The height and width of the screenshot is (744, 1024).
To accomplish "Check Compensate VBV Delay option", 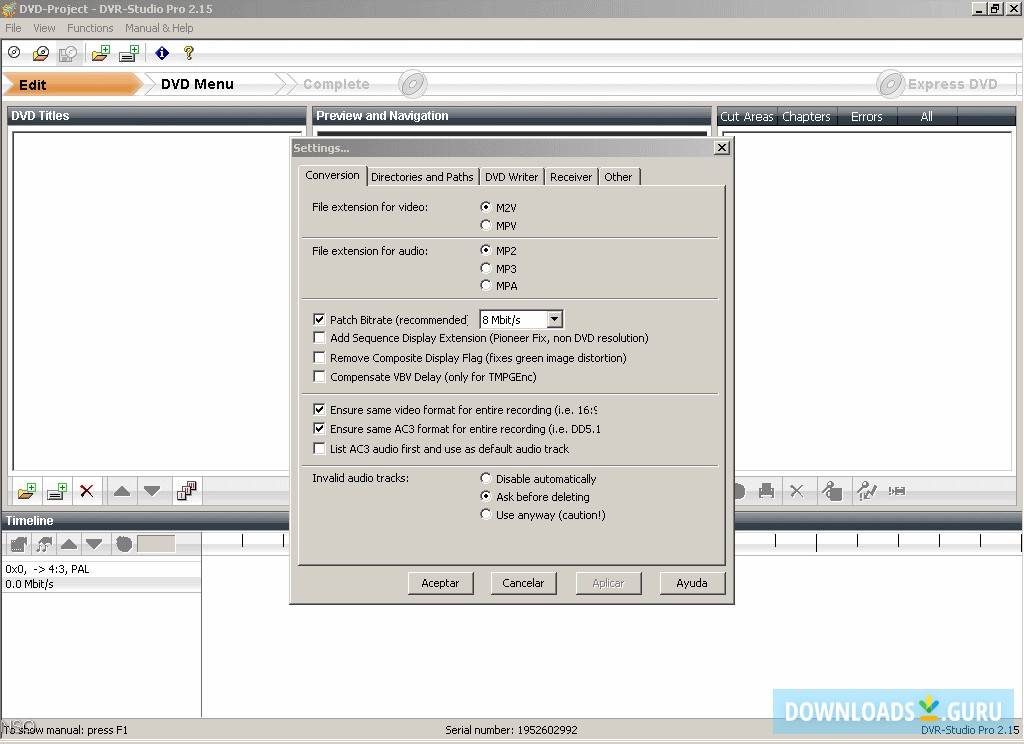I will click(x=319, y=376).
